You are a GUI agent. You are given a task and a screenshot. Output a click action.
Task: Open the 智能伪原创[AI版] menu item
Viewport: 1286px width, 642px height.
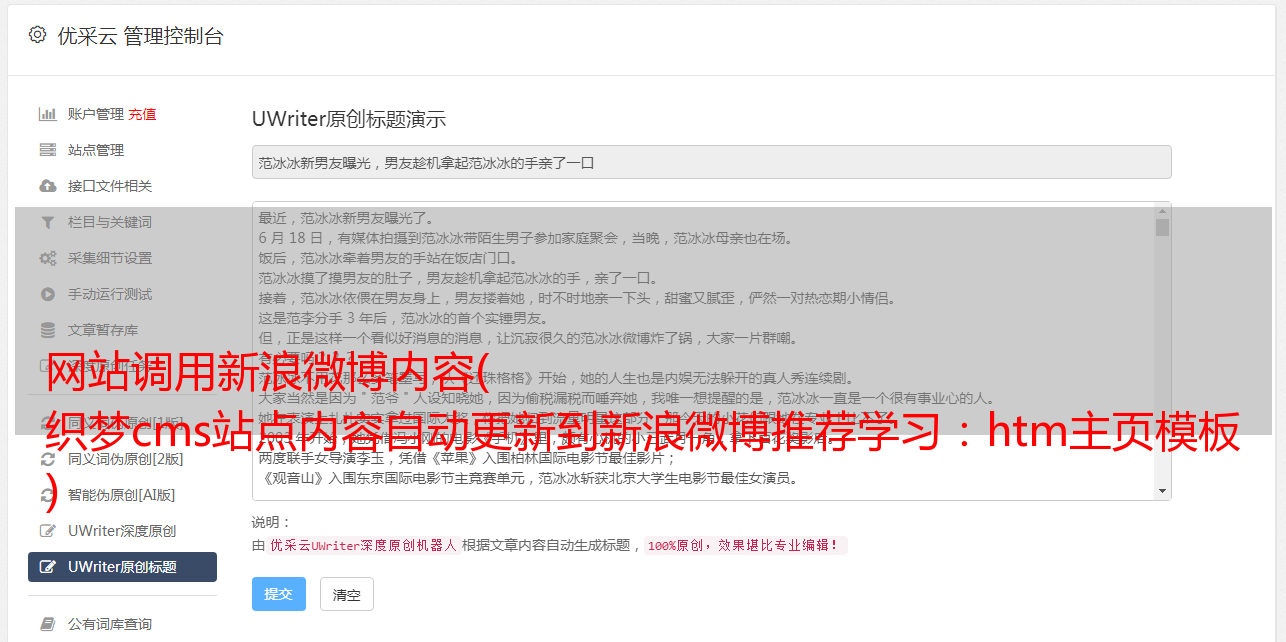click(122, 495)
